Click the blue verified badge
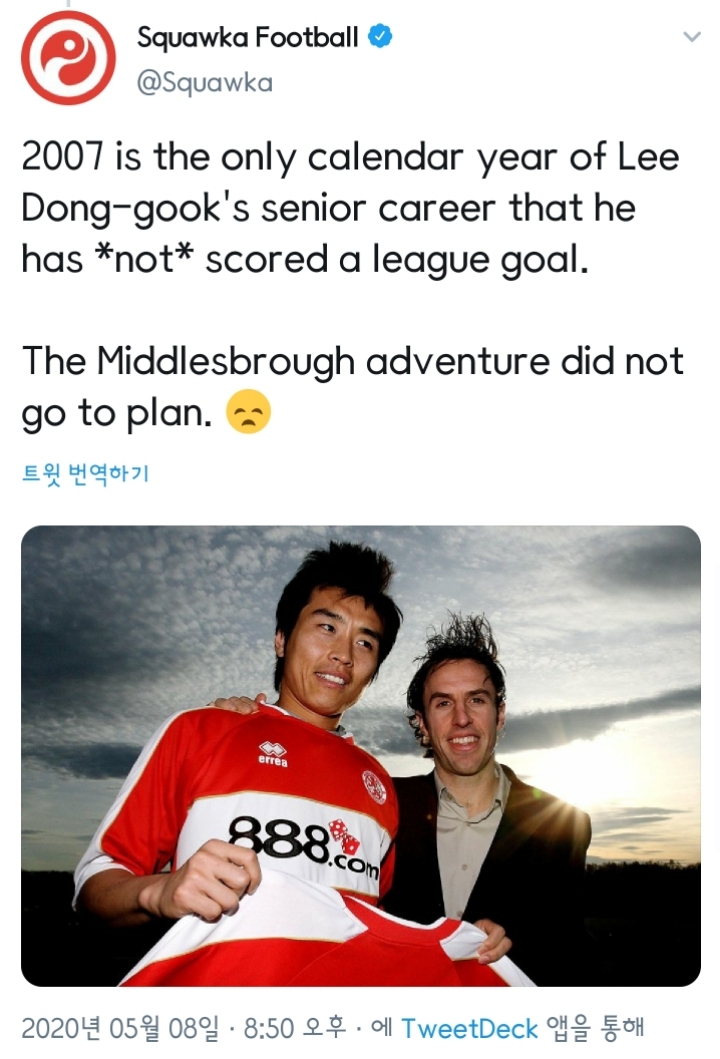Screen dimensions: 720x1059 (x=380, y=36)
